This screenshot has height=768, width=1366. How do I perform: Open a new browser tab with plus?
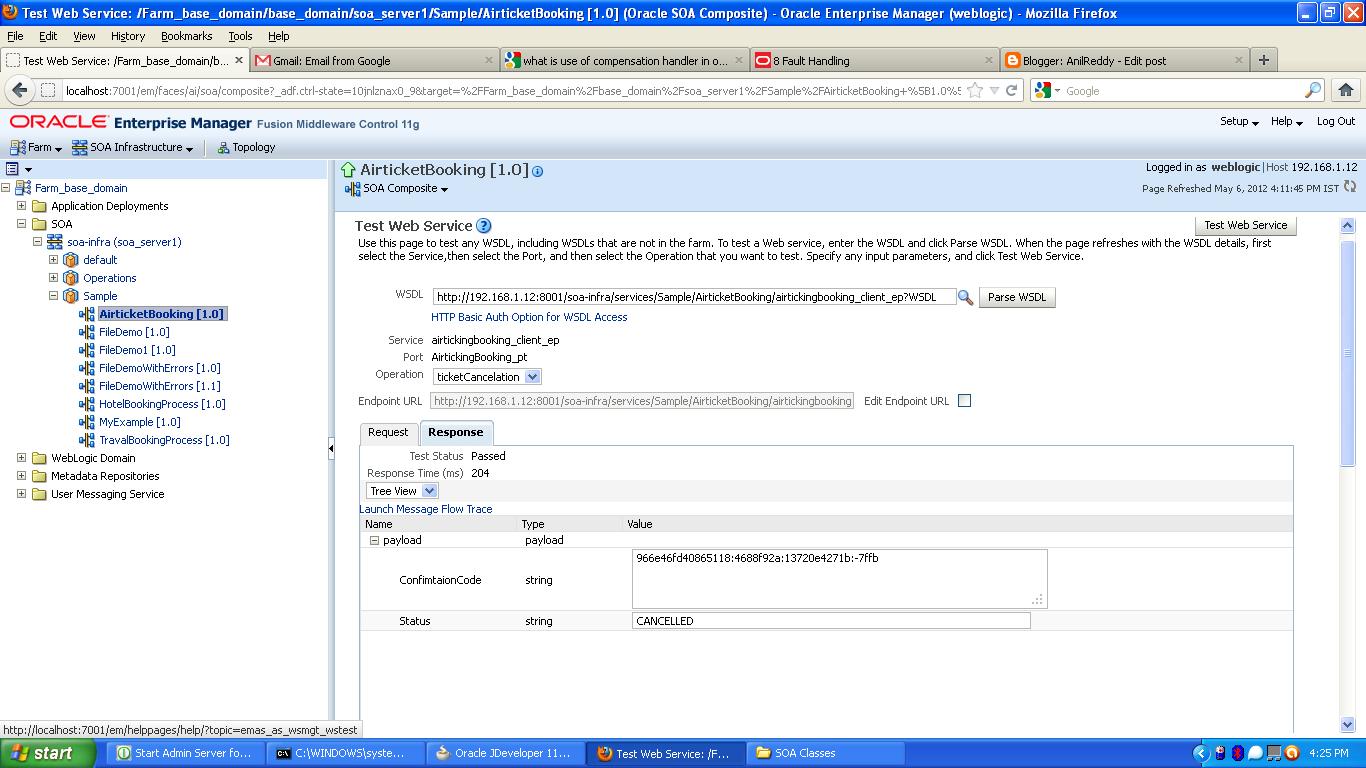(1264, 60)
